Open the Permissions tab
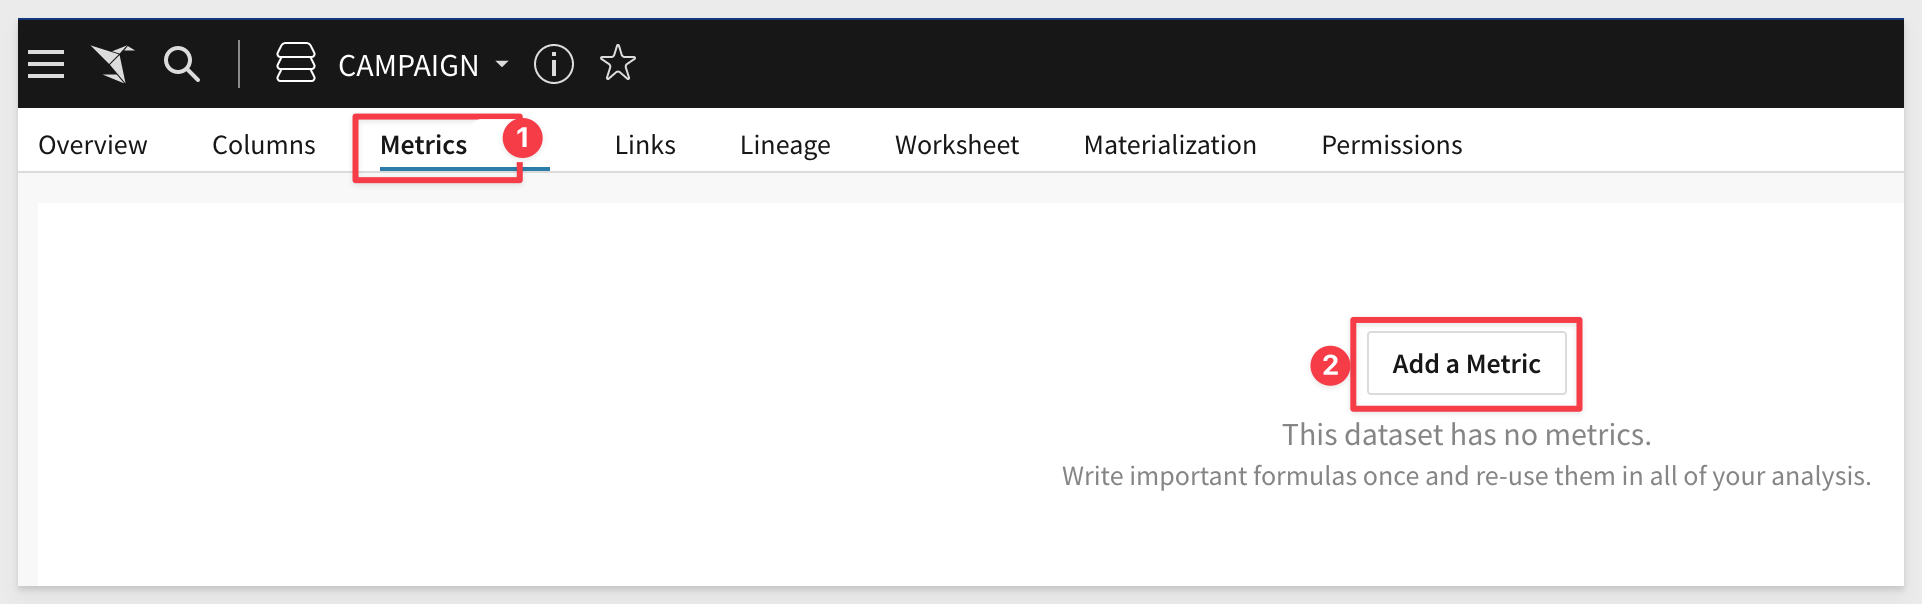 (1392, 145)
